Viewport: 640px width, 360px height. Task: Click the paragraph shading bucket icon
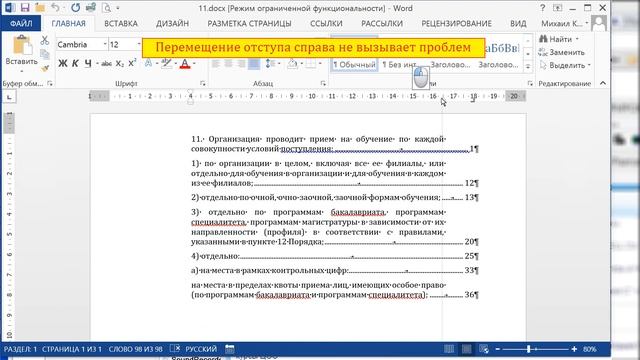click(x=292, y=63)
